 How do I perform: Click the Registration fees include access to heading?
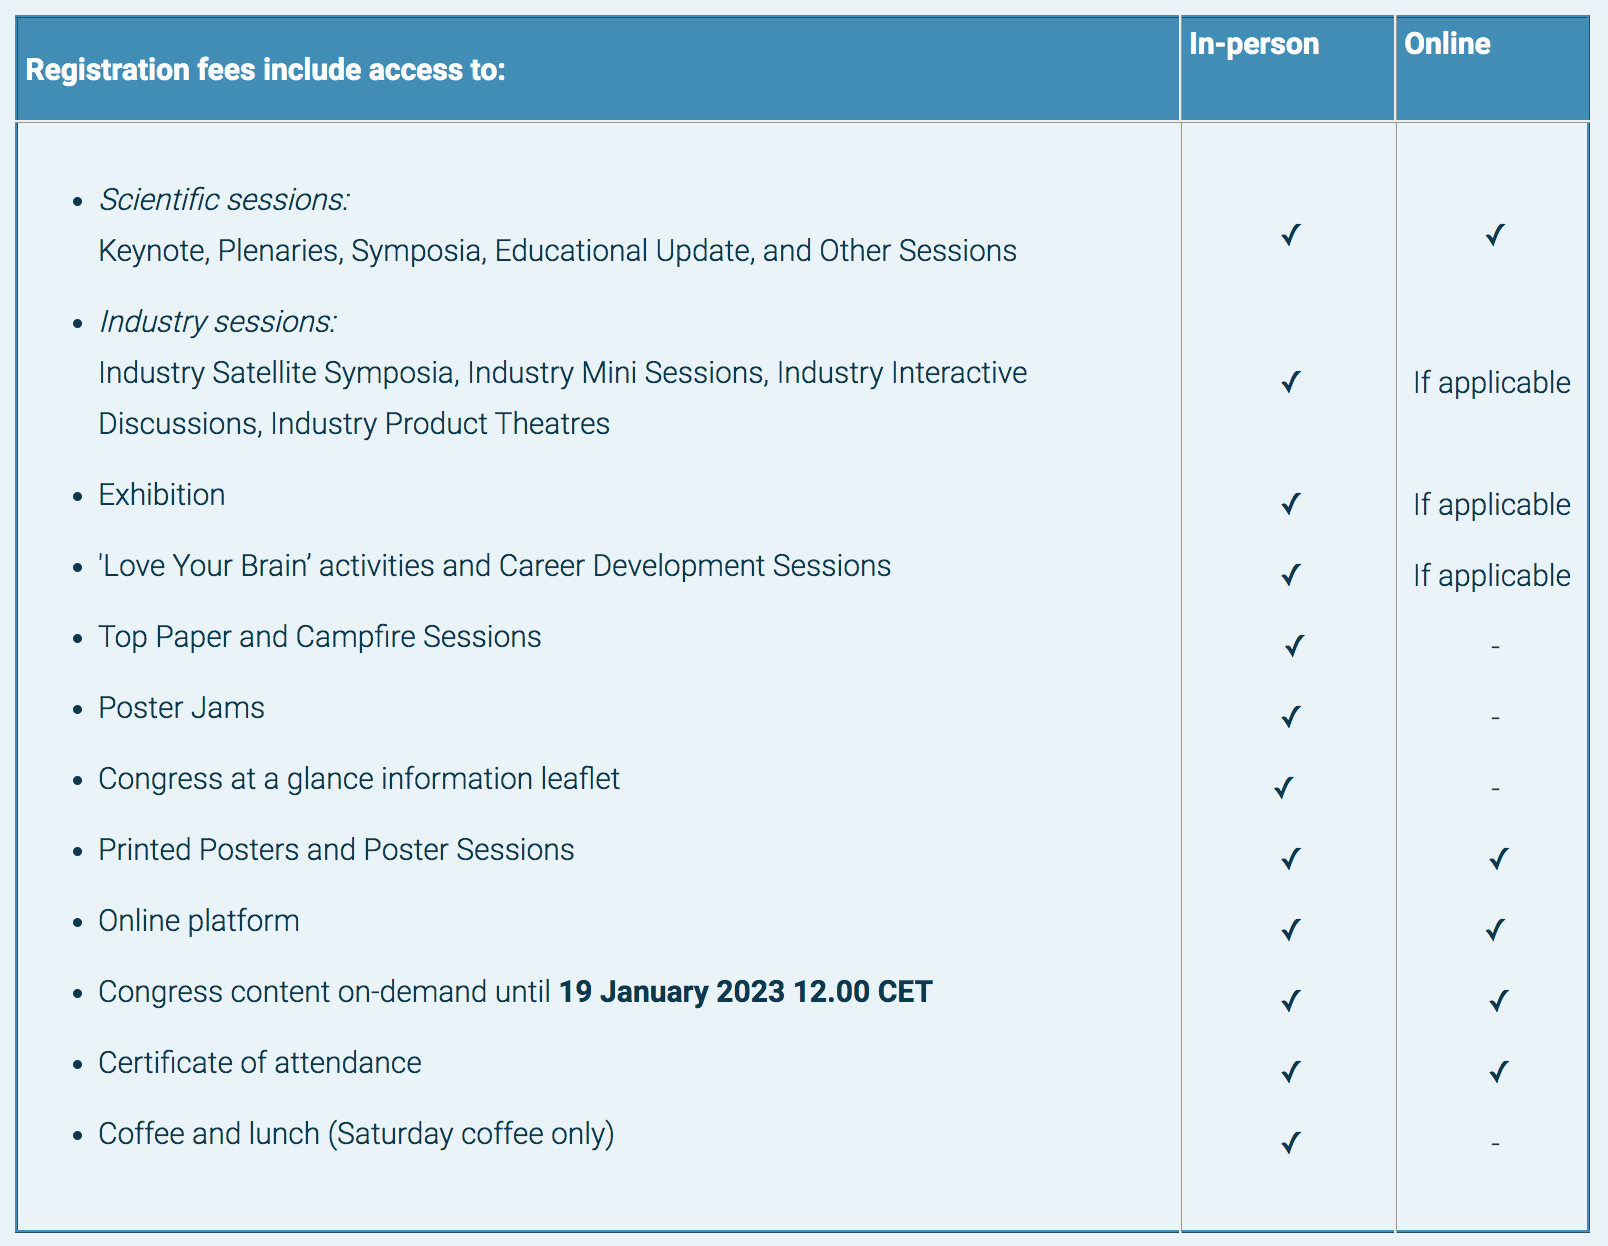pos(266,70)
